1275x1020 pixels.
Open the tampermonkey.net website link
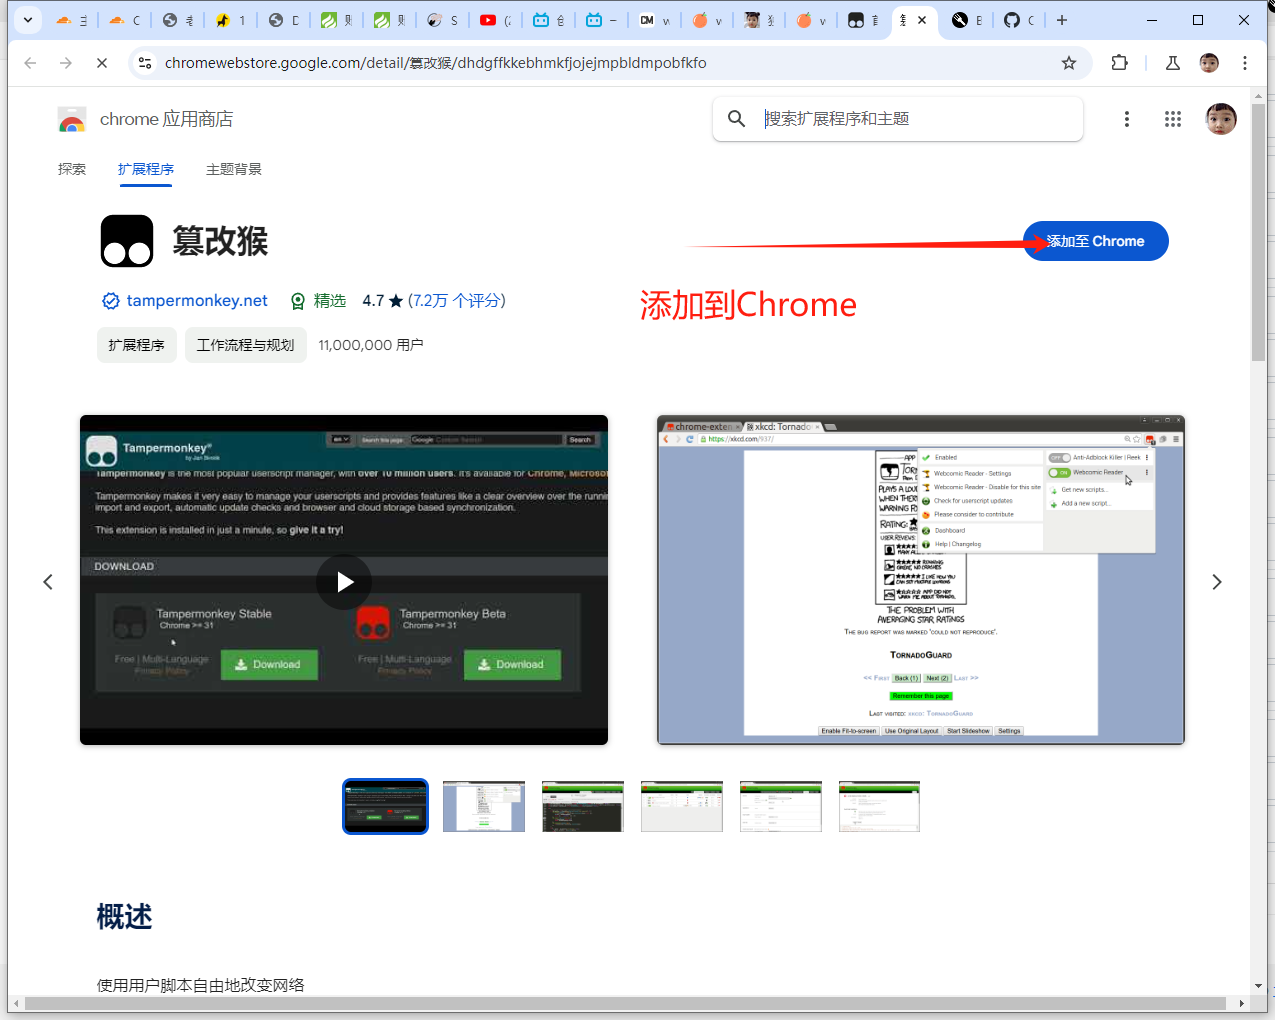pyautogui.click(x=197, y=301)
